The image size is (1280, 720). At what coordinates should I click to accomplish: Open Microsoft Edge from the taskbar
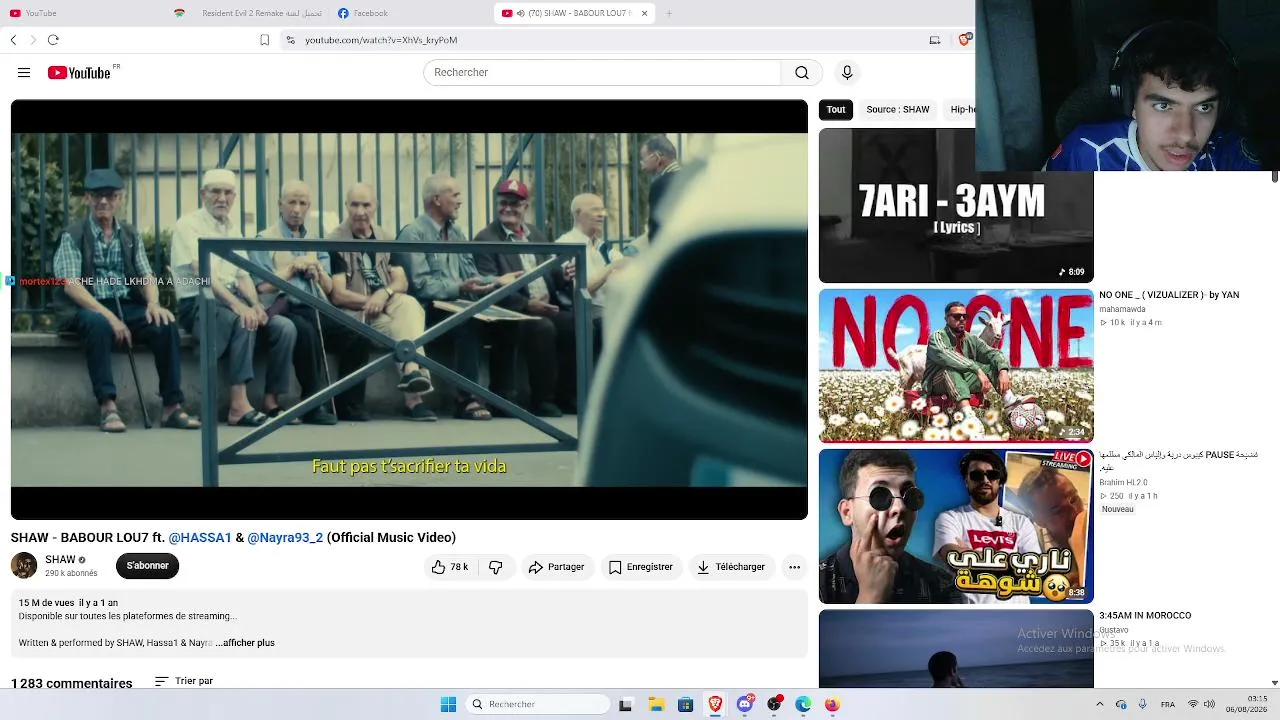point(803,704)
